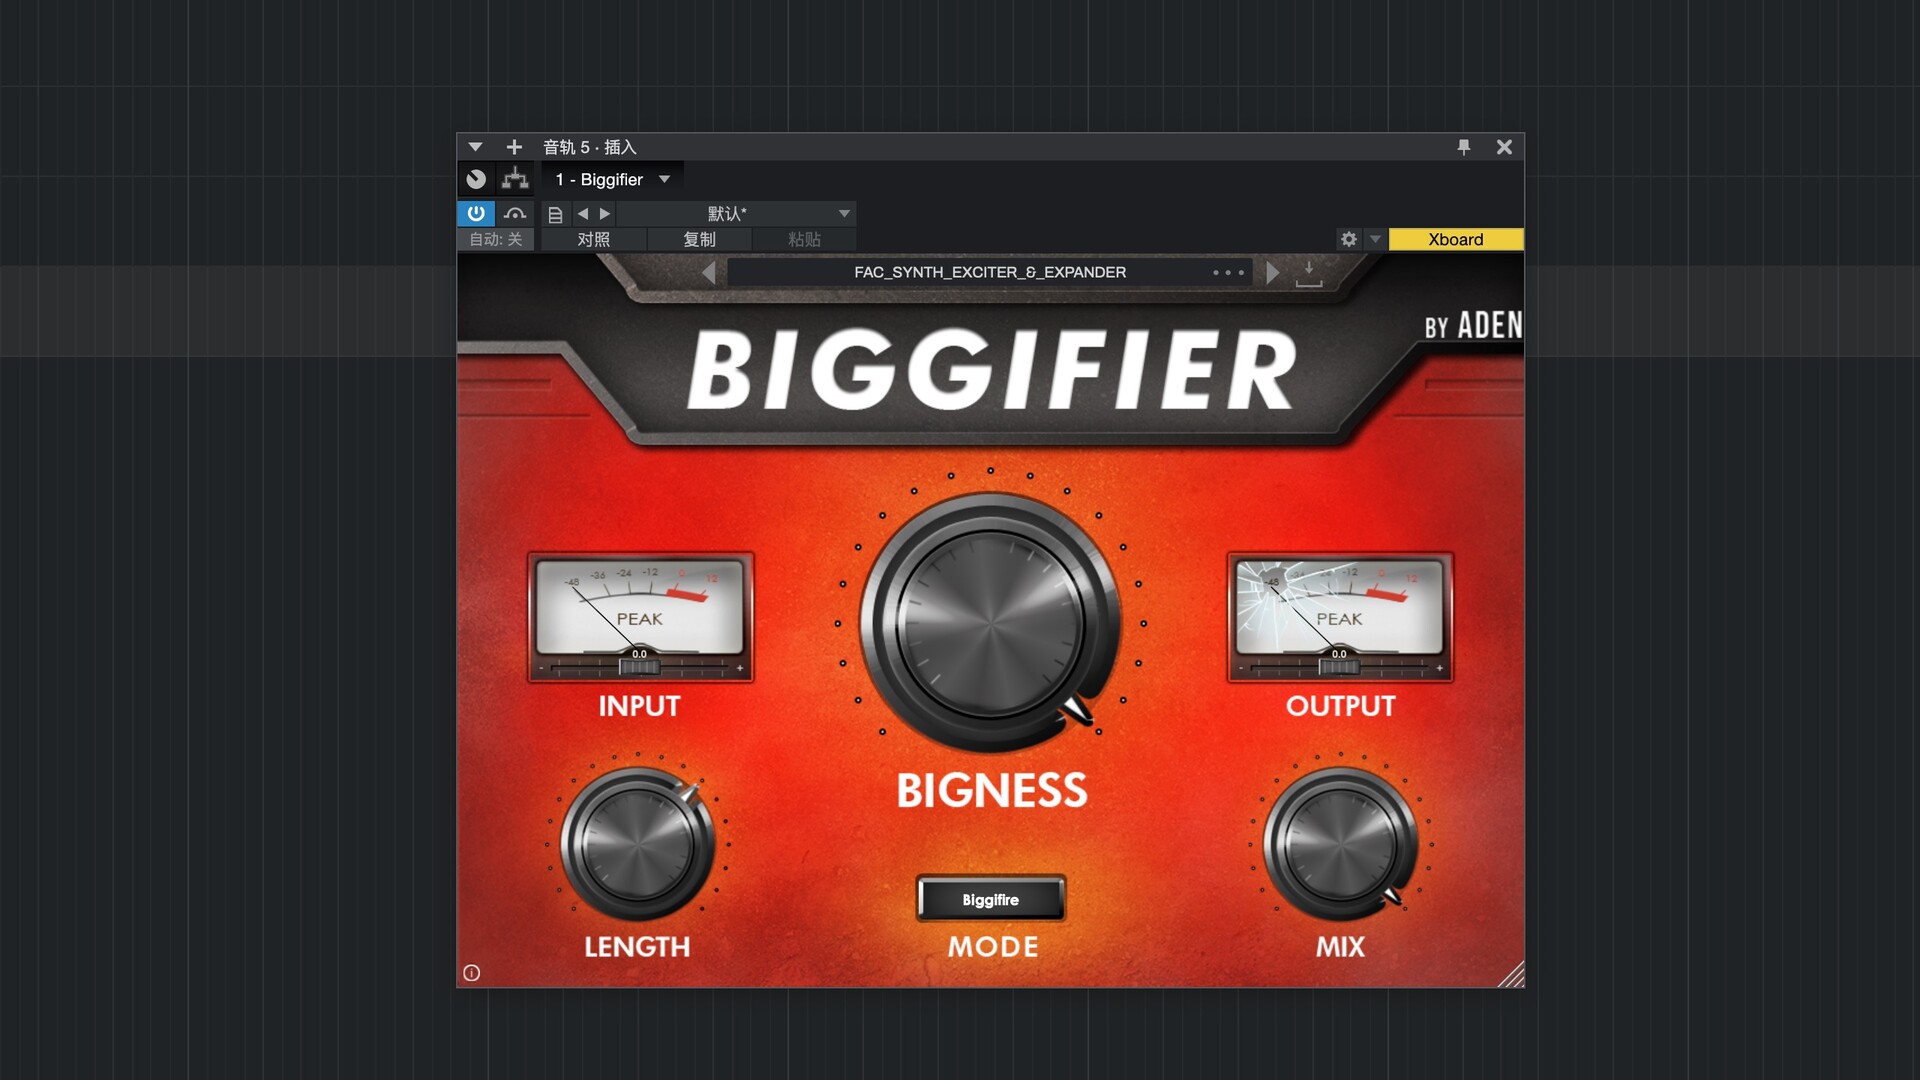The width and height of the screenshot is (1920, 1080).
Task: Open the three dots preset menu
Action: 1228,272
